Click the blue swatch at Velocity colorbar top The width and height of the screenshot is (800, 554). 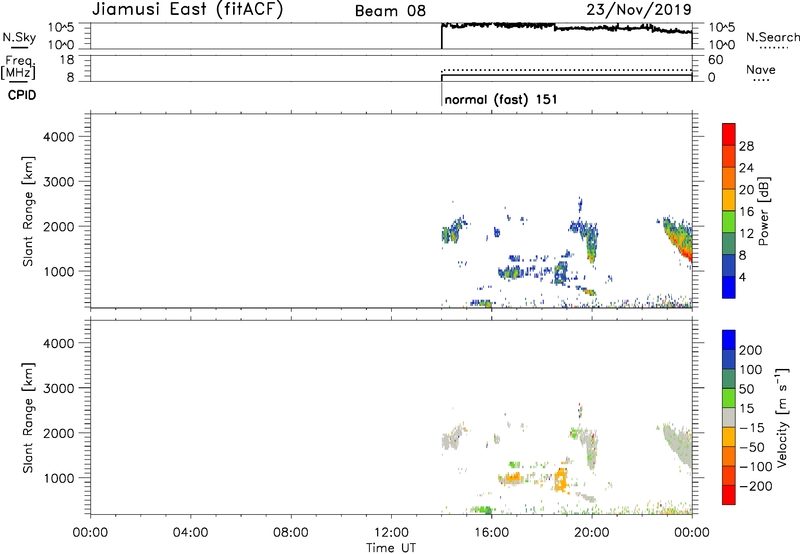729,340
